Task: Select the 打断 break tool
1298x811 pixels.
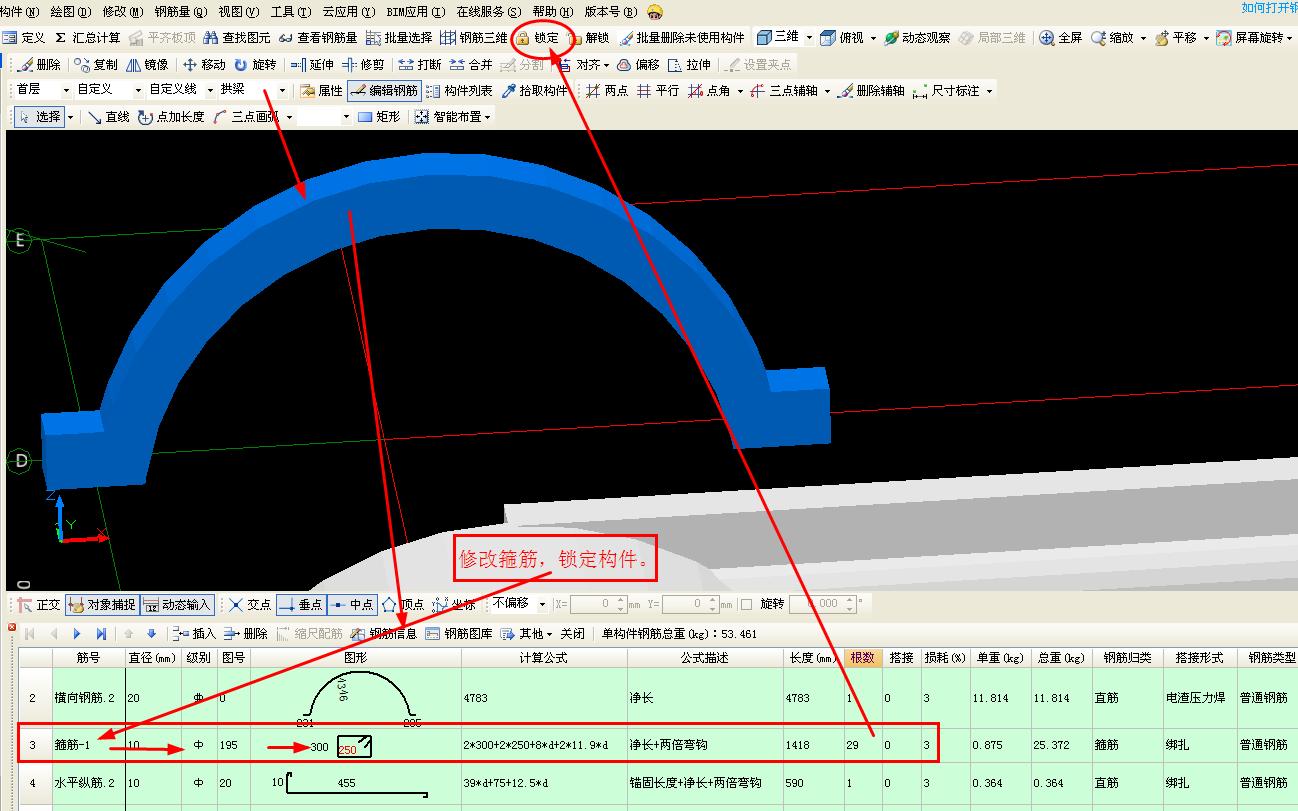Action: (419, 65)
